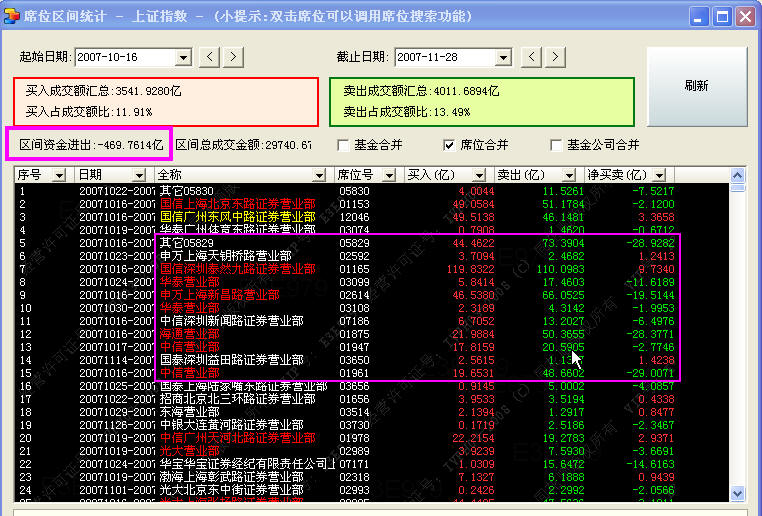Screen dimensions: 762x516
Task: Go to previous start date
Action: 209,57
